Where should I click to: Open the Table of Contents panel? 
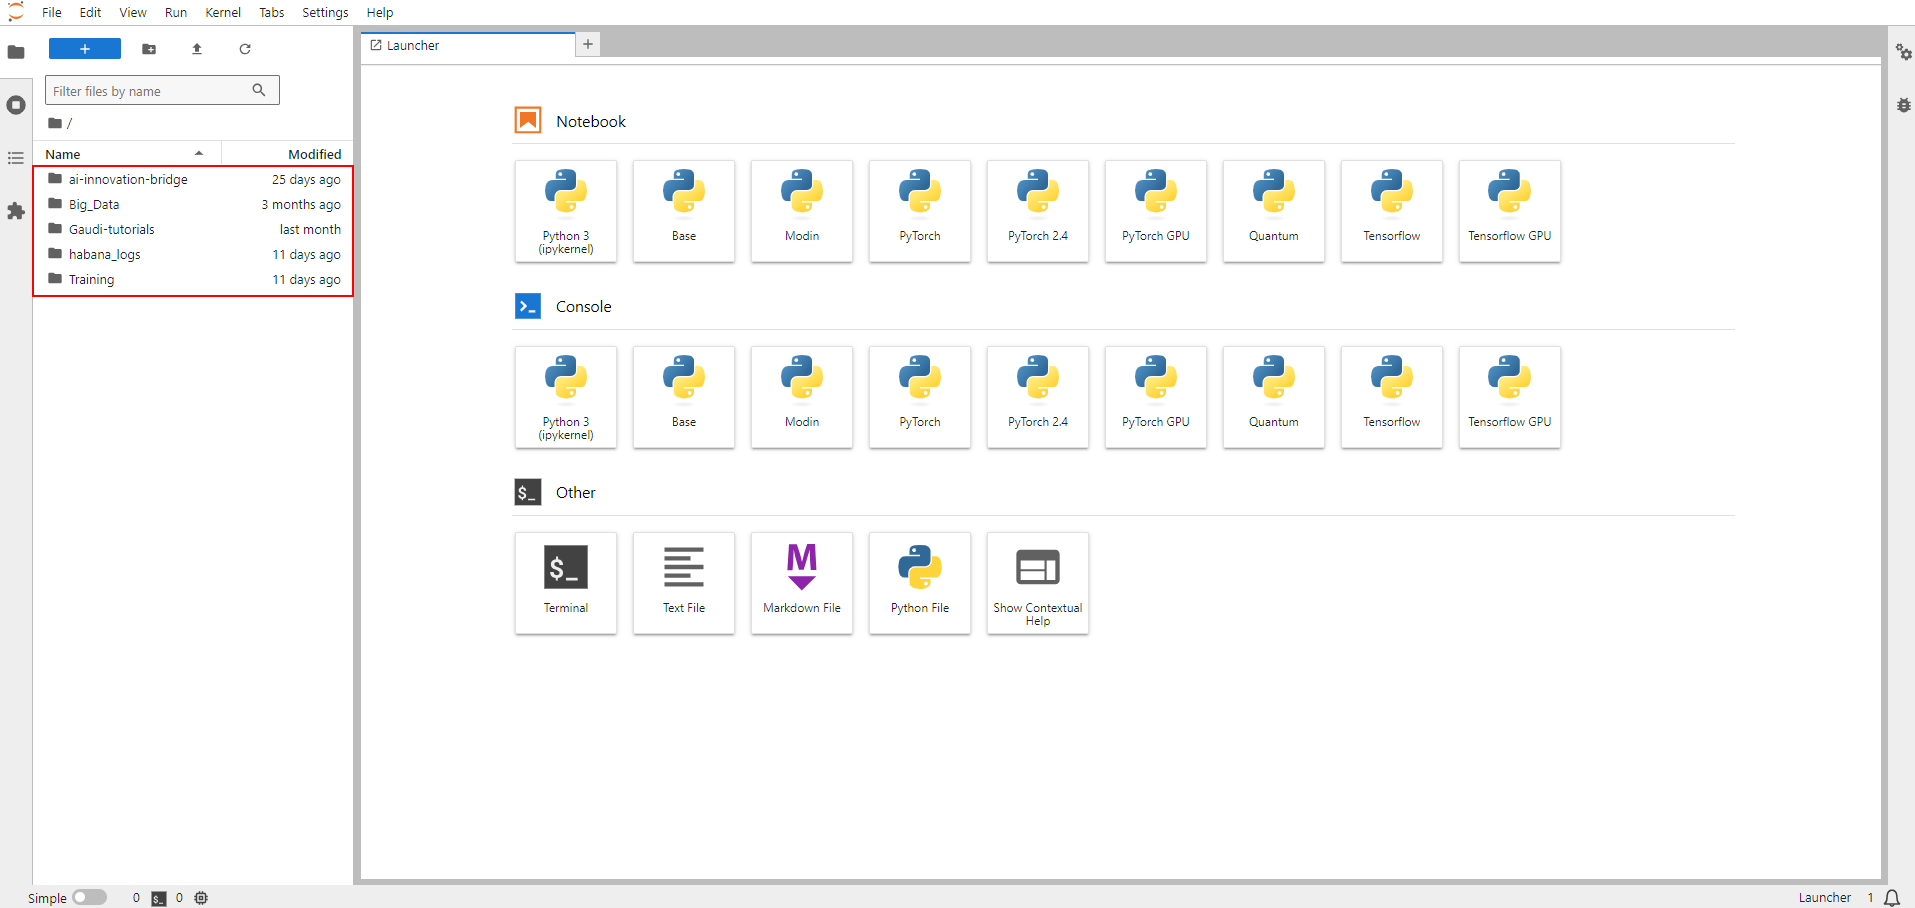pos(16,158)
